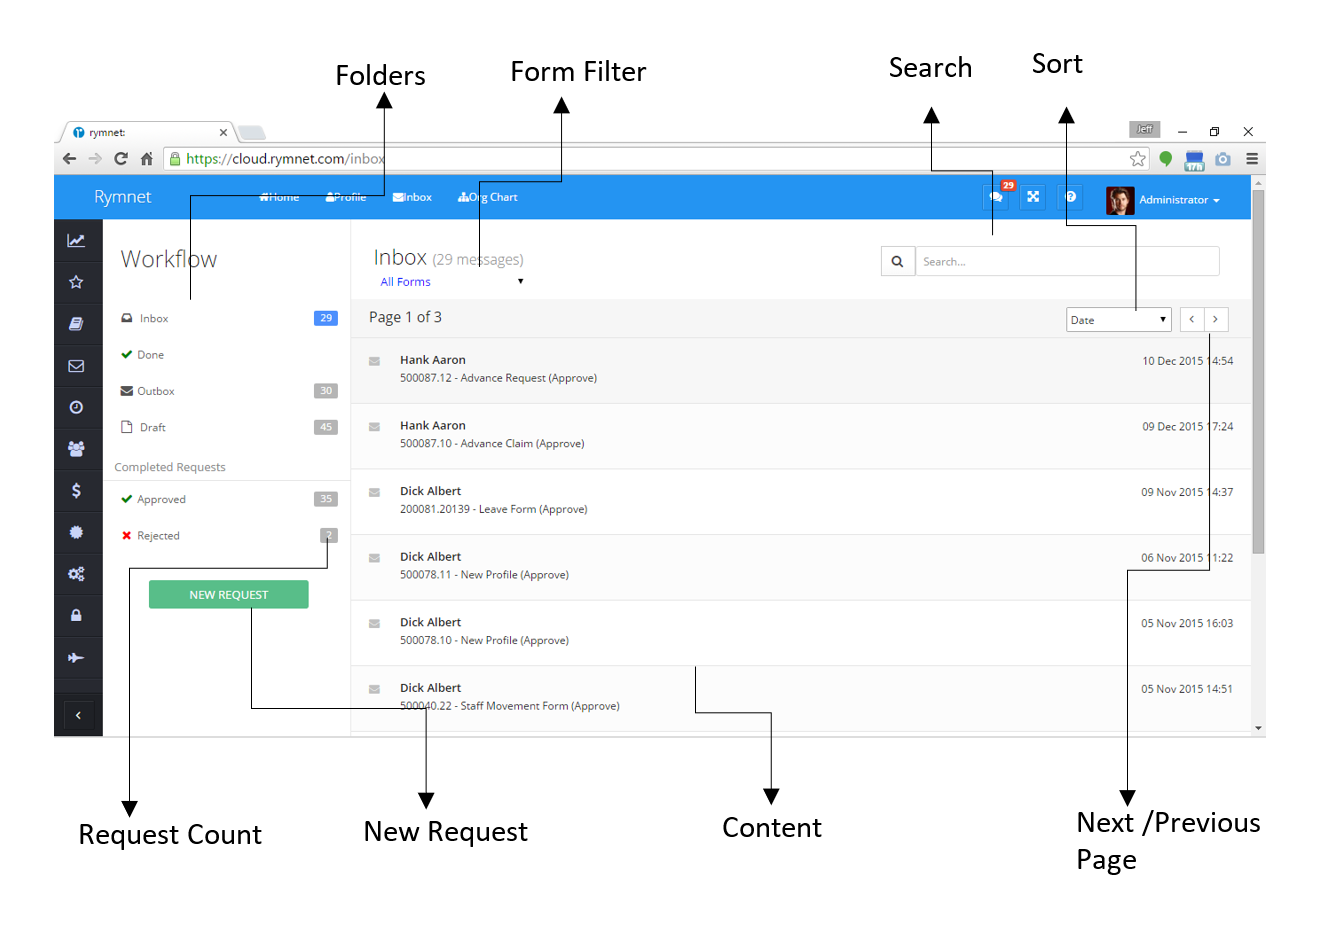The width and height of the screenshot is (1325, 948).
Task: Open the Date sort dropdown
Action: 1118,320
